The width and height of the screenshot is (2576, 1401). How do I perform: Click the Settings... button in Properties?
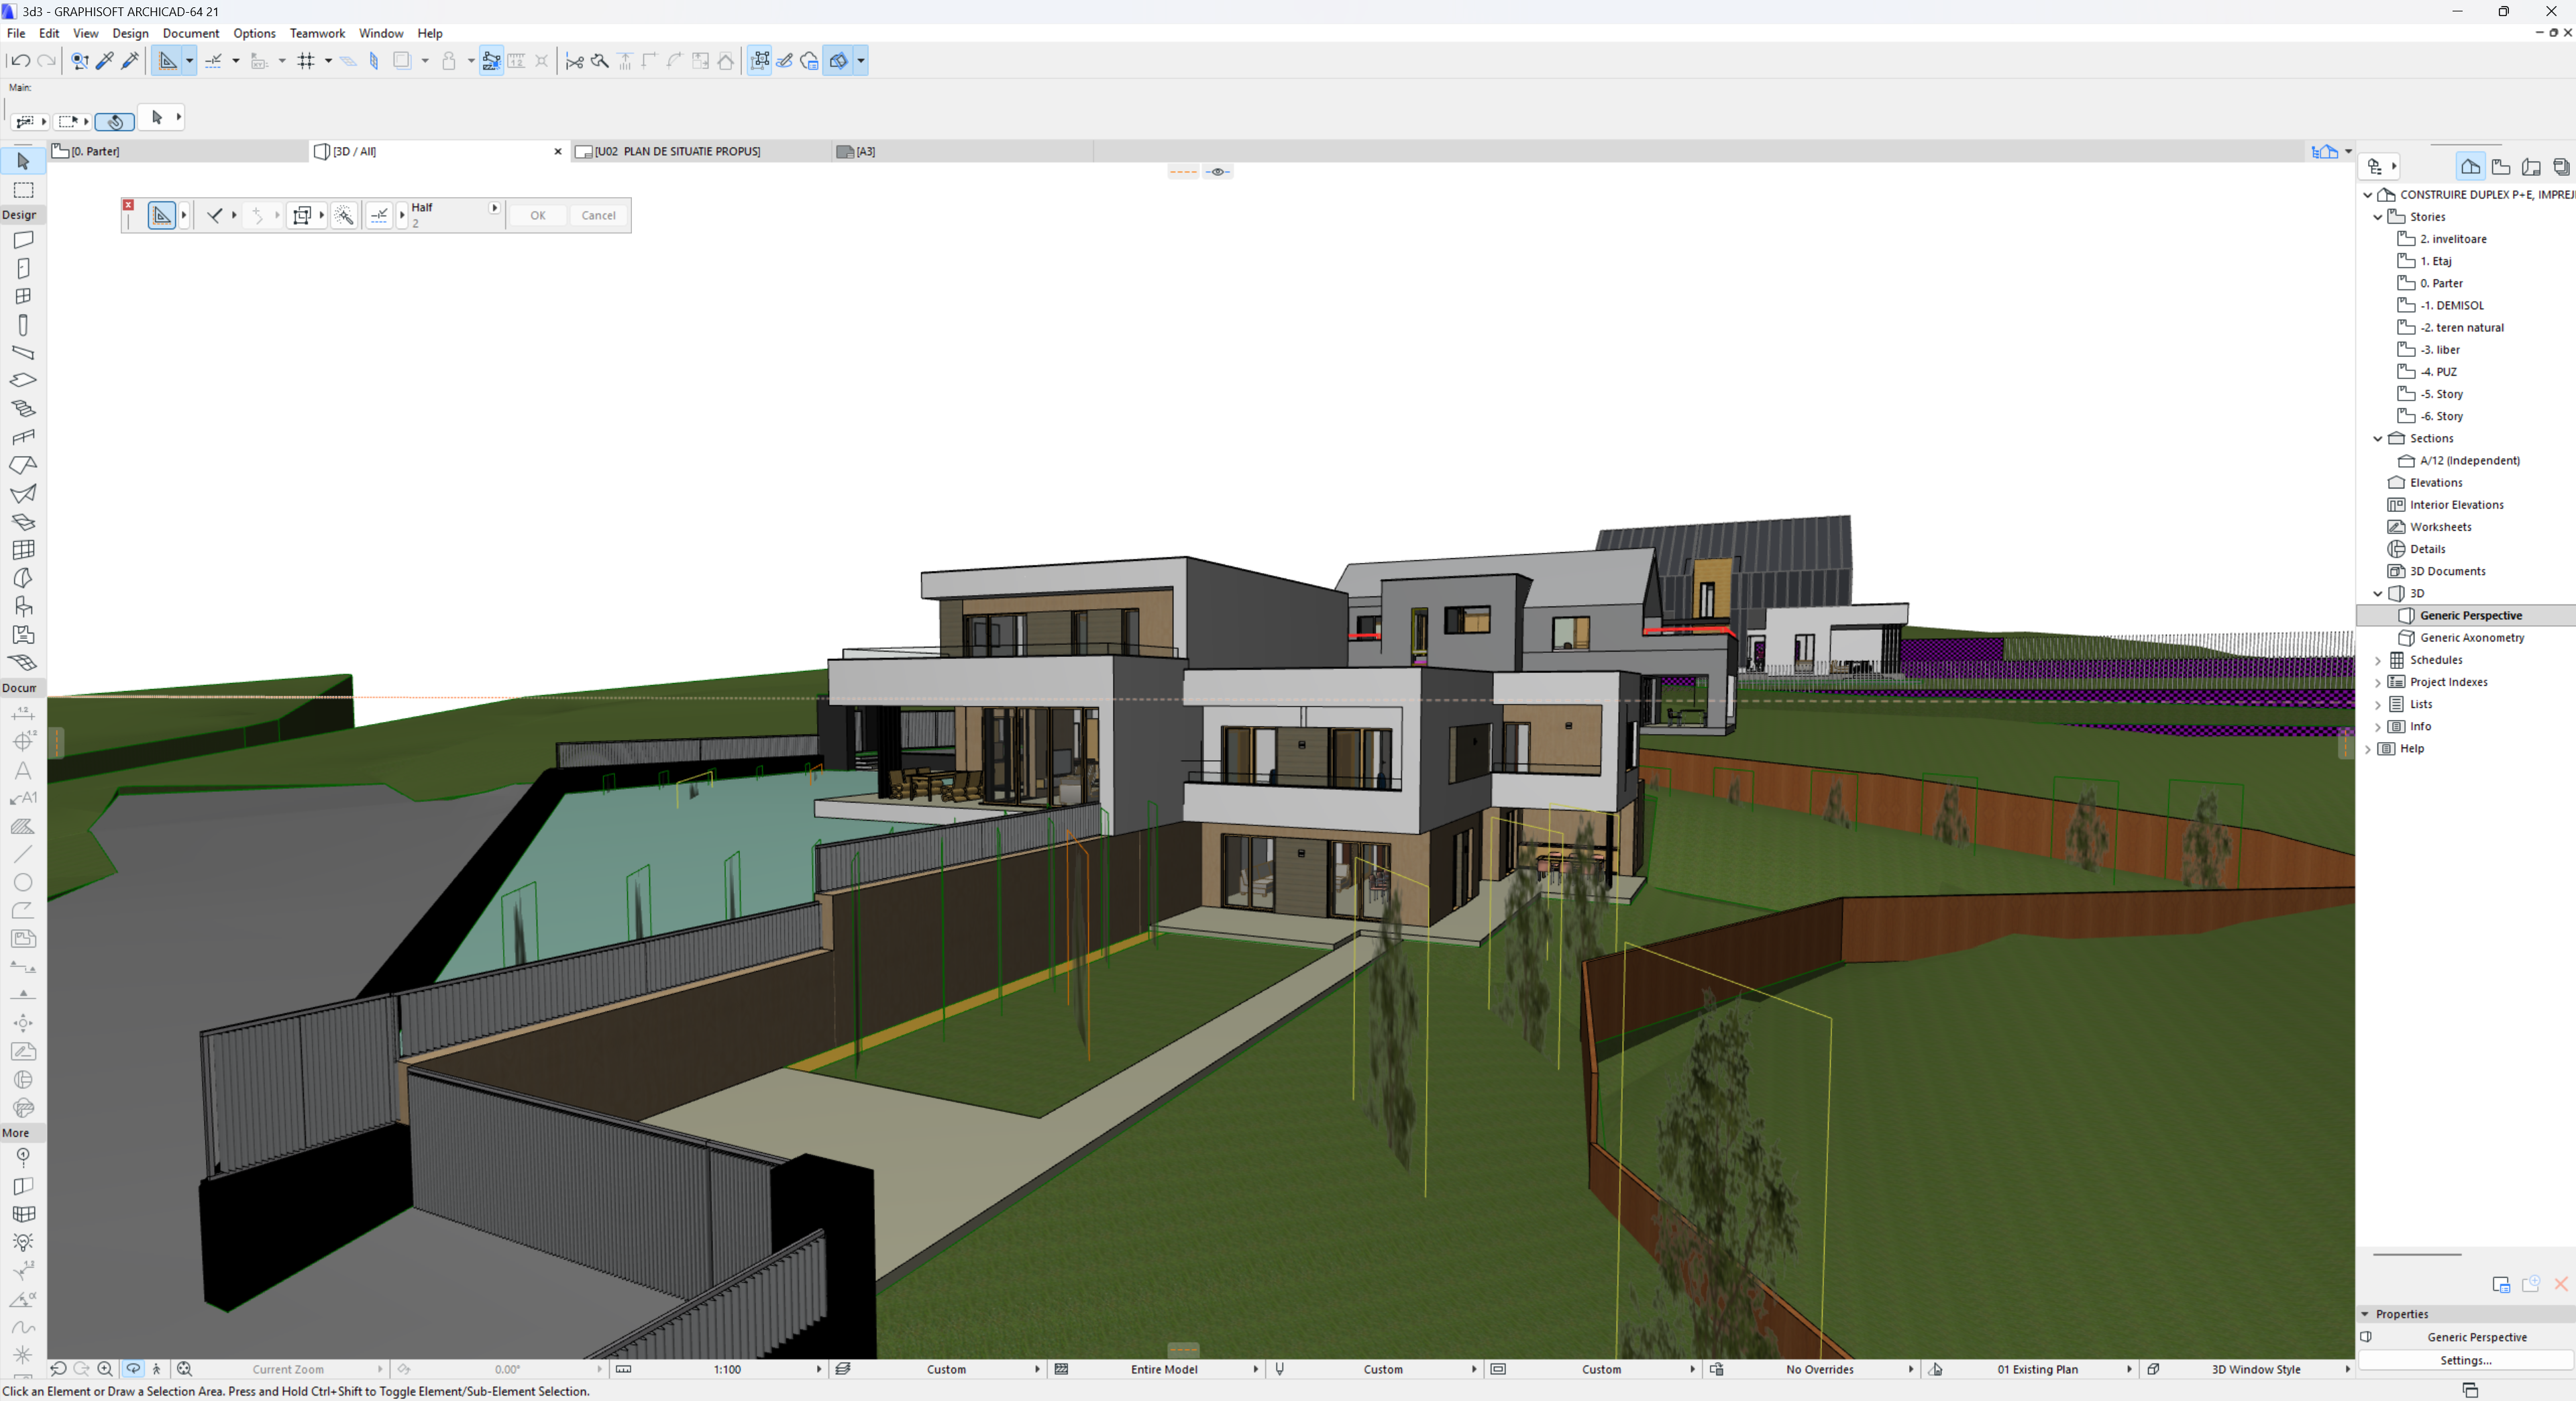(x=2465, y=1360)
